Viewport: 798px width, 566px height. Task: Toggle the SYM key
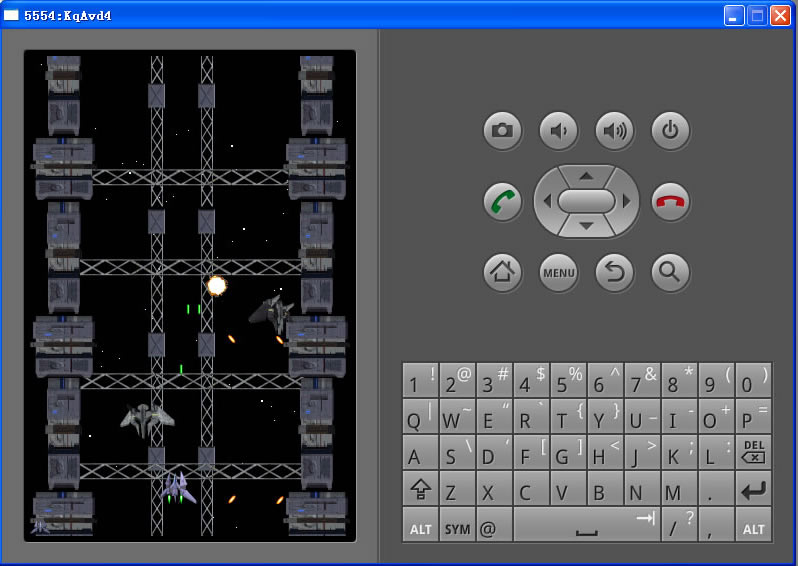457,527
